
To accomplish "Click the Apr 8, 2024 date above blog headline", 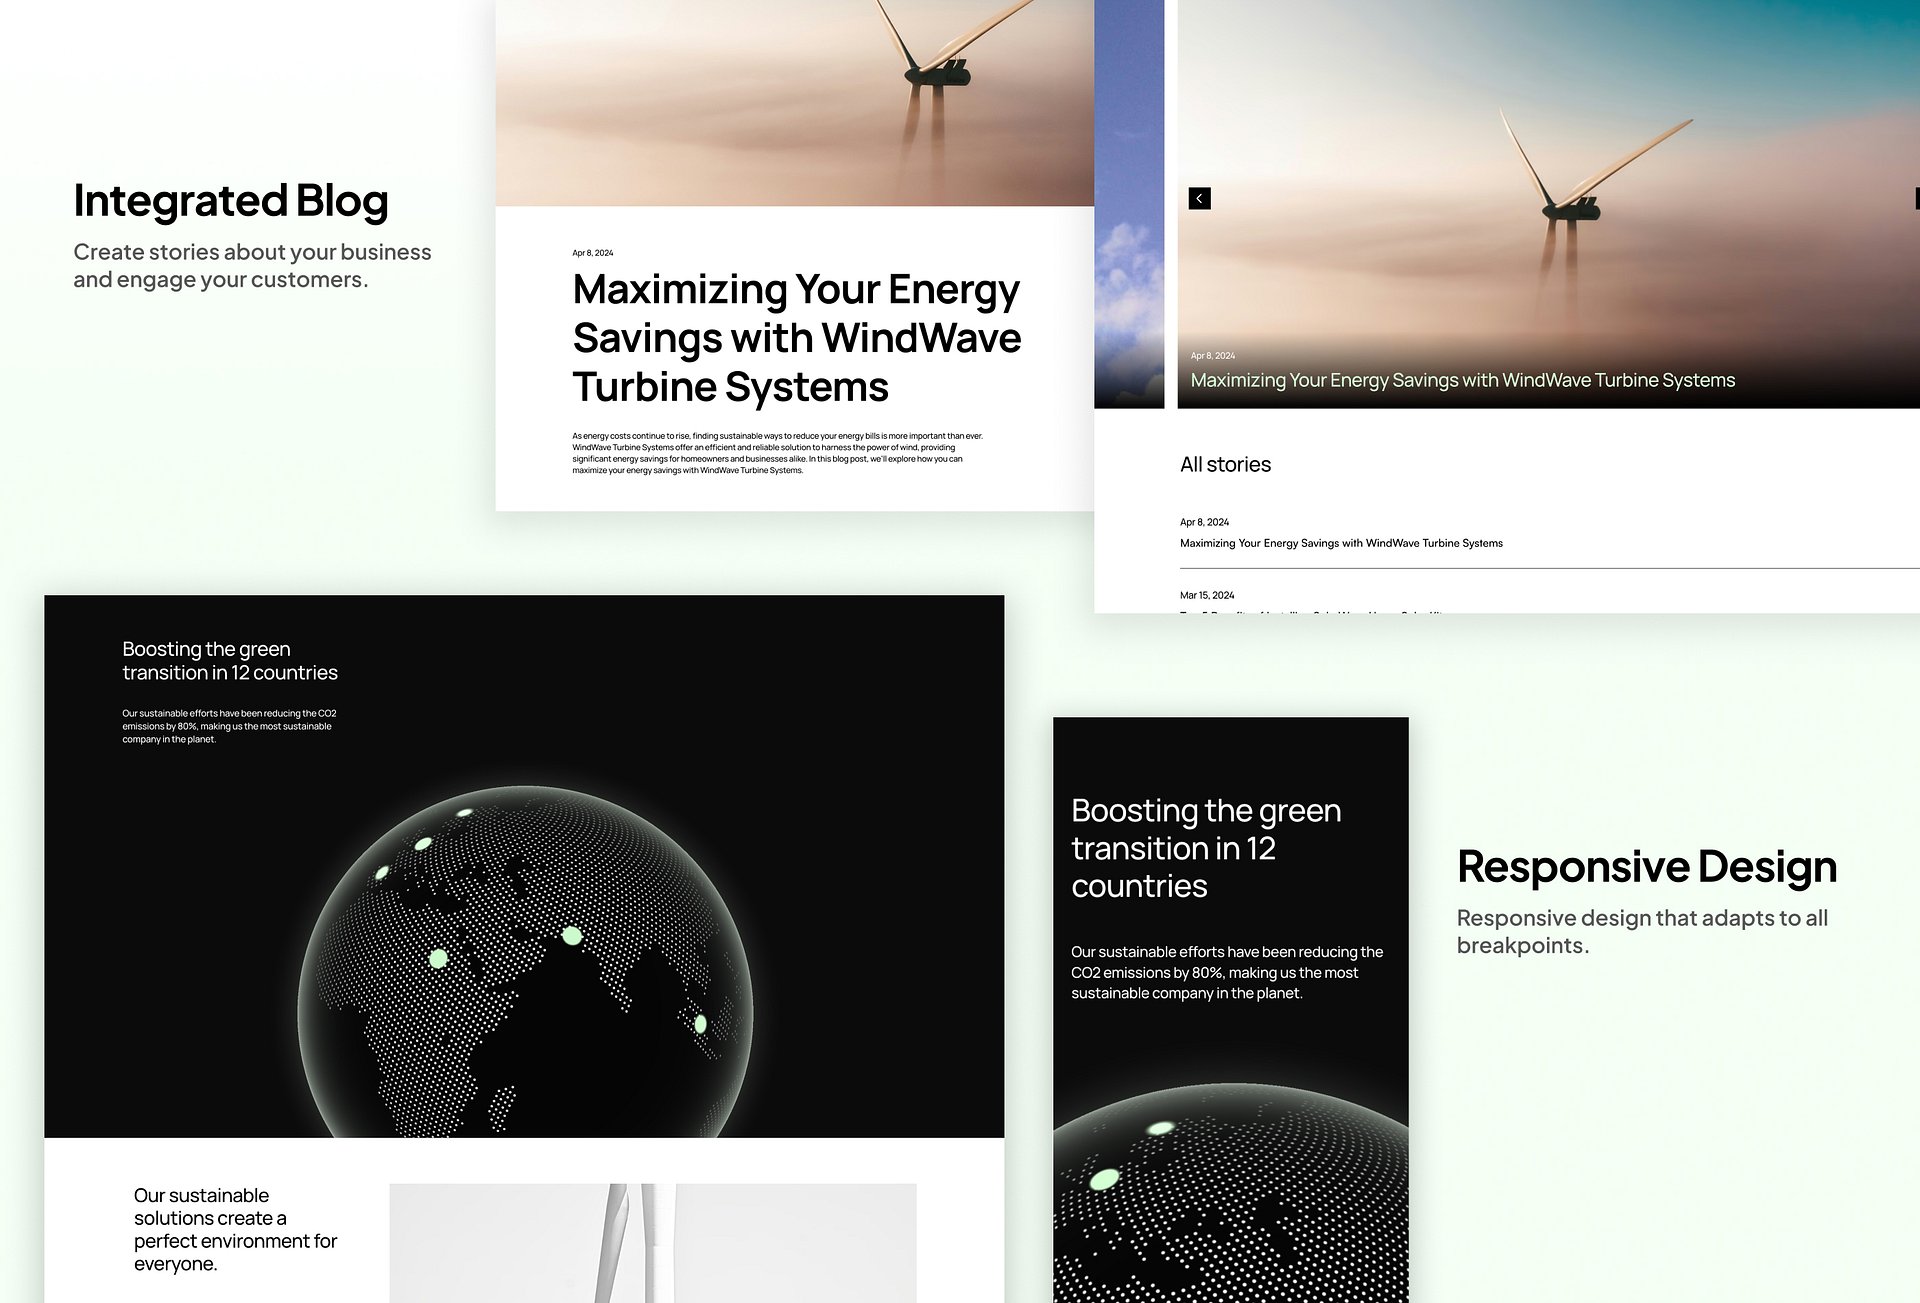I will [592, 253].
